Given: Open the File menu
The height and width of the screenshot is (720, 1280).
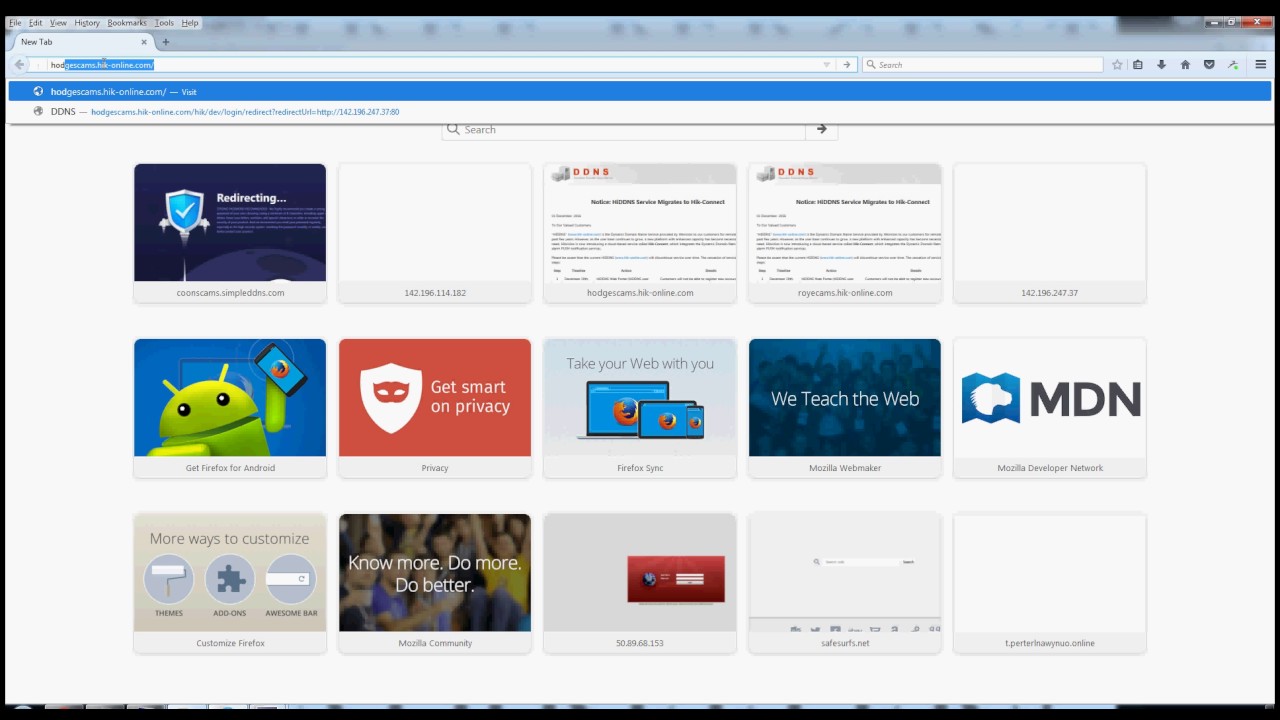Looking at the screenshot, I should tap(15, 22).
